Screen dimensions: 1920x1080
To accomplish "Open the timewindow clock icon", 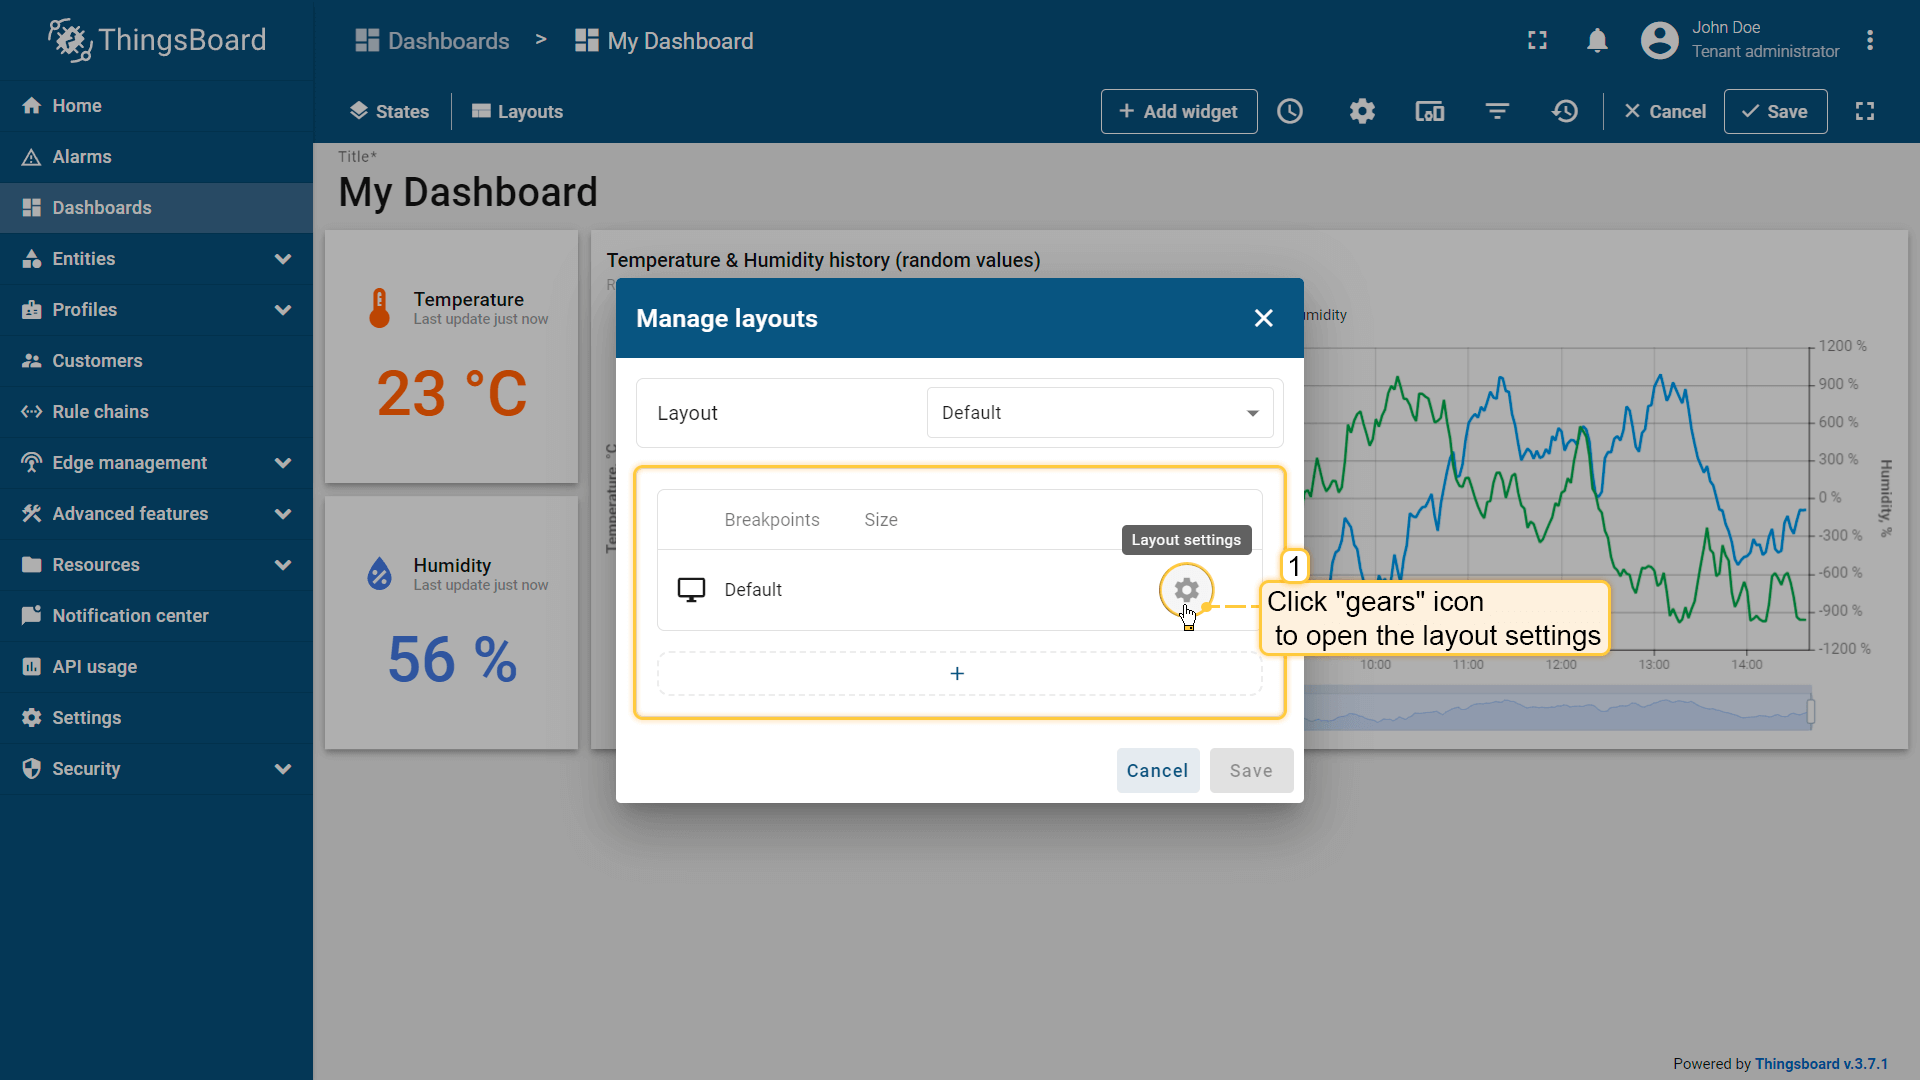I will click(1290, 111).
